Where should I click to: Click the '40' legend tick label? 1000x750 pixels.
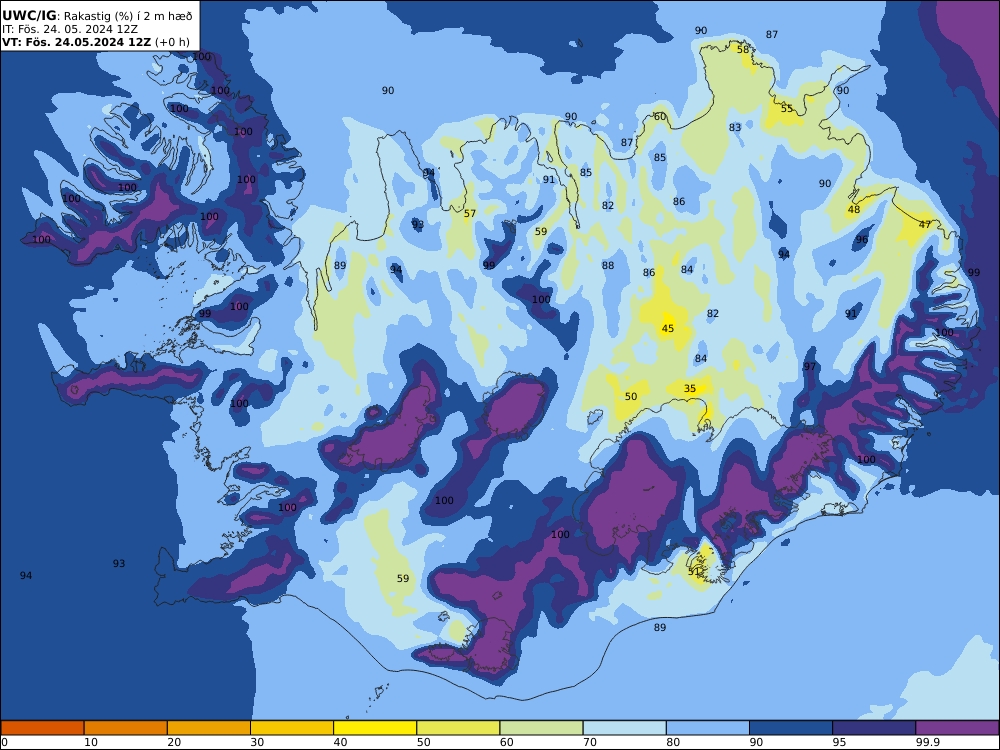341,742
